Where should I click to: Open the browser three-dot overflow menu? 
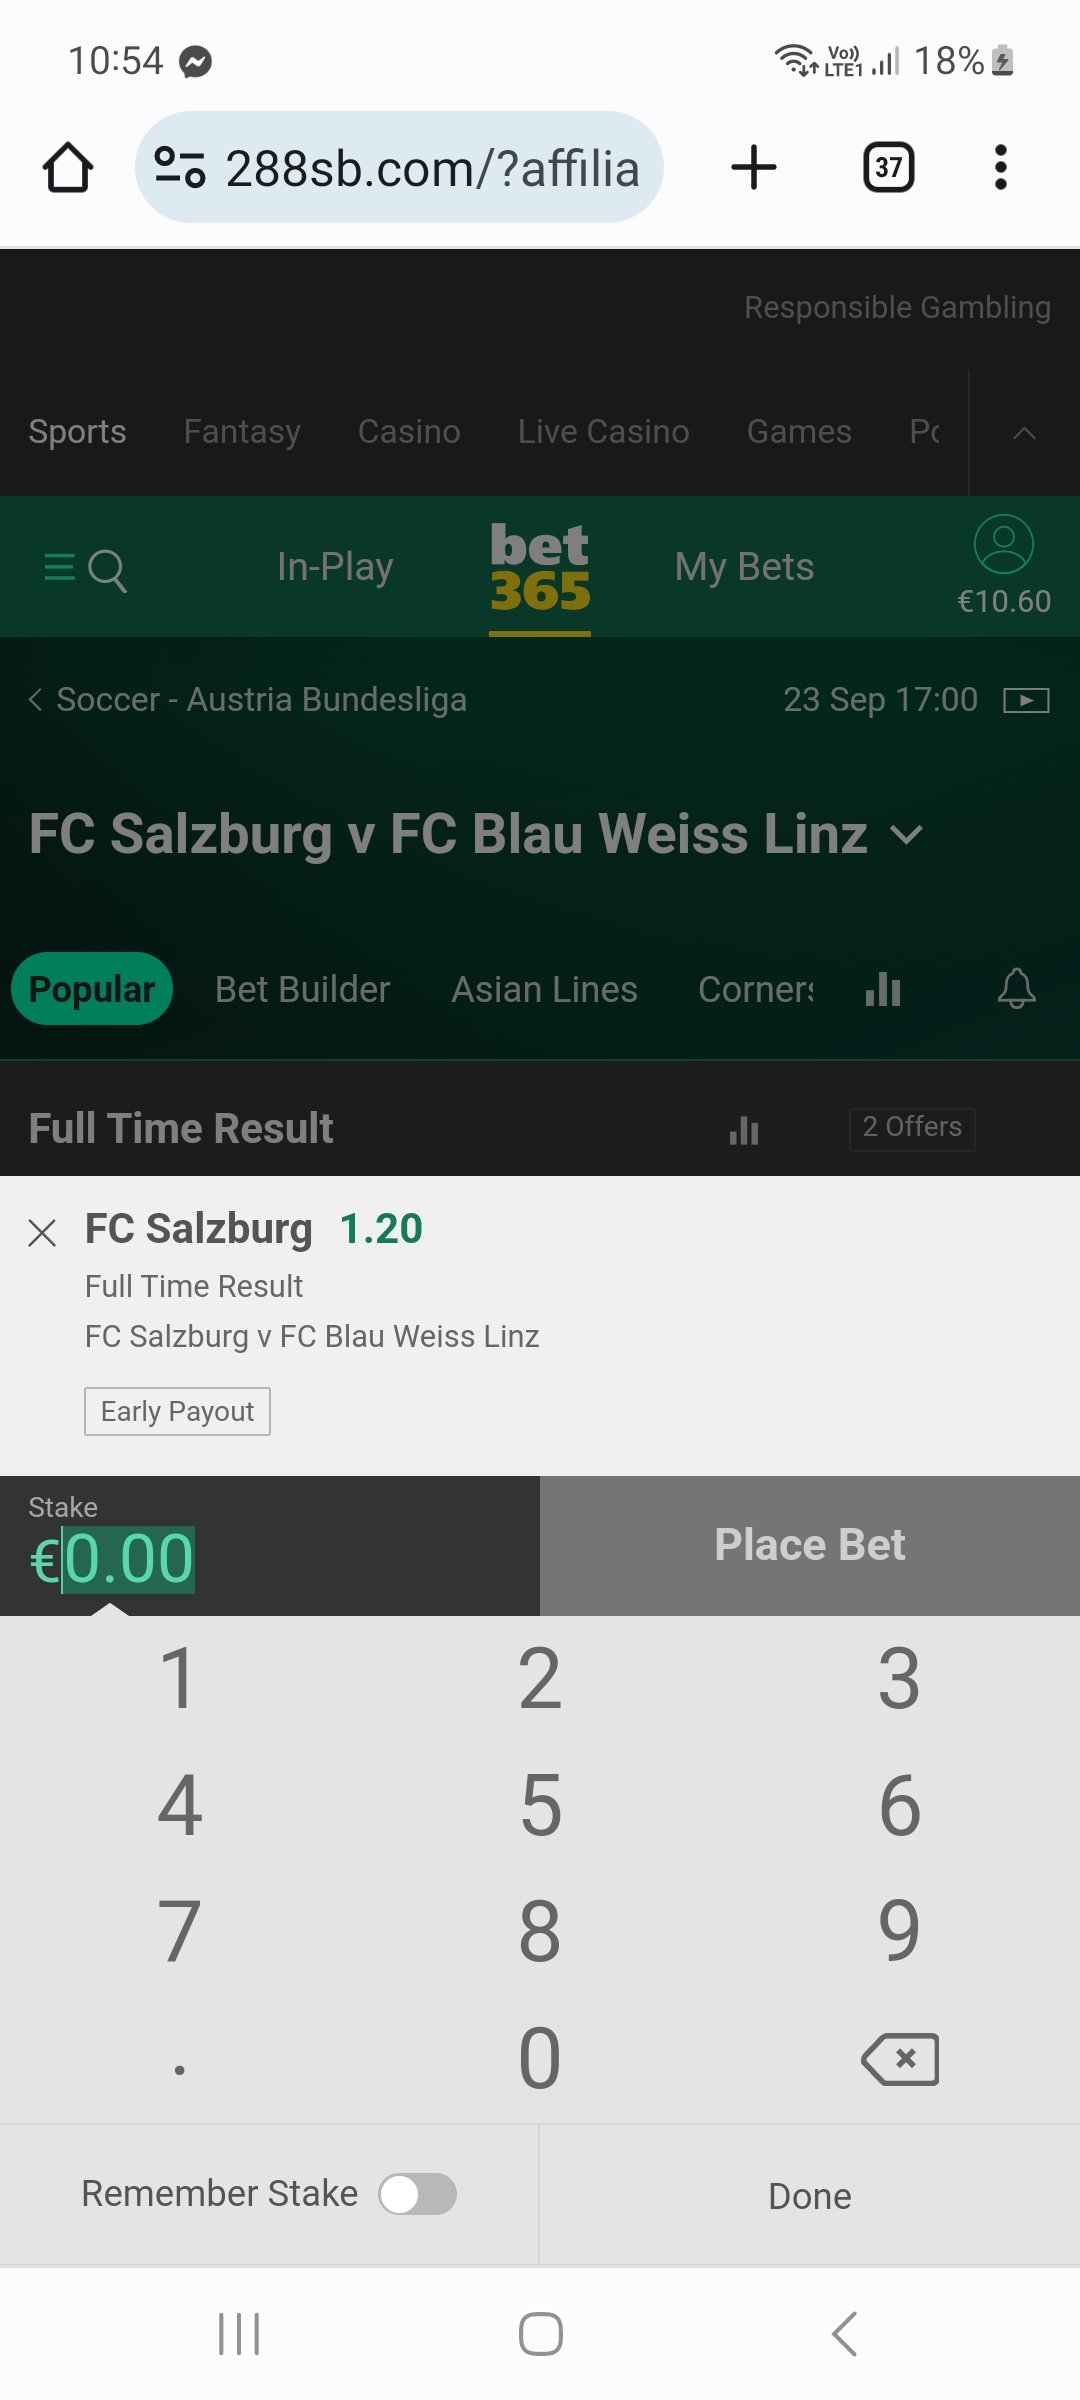click(x=1000, y=167)
